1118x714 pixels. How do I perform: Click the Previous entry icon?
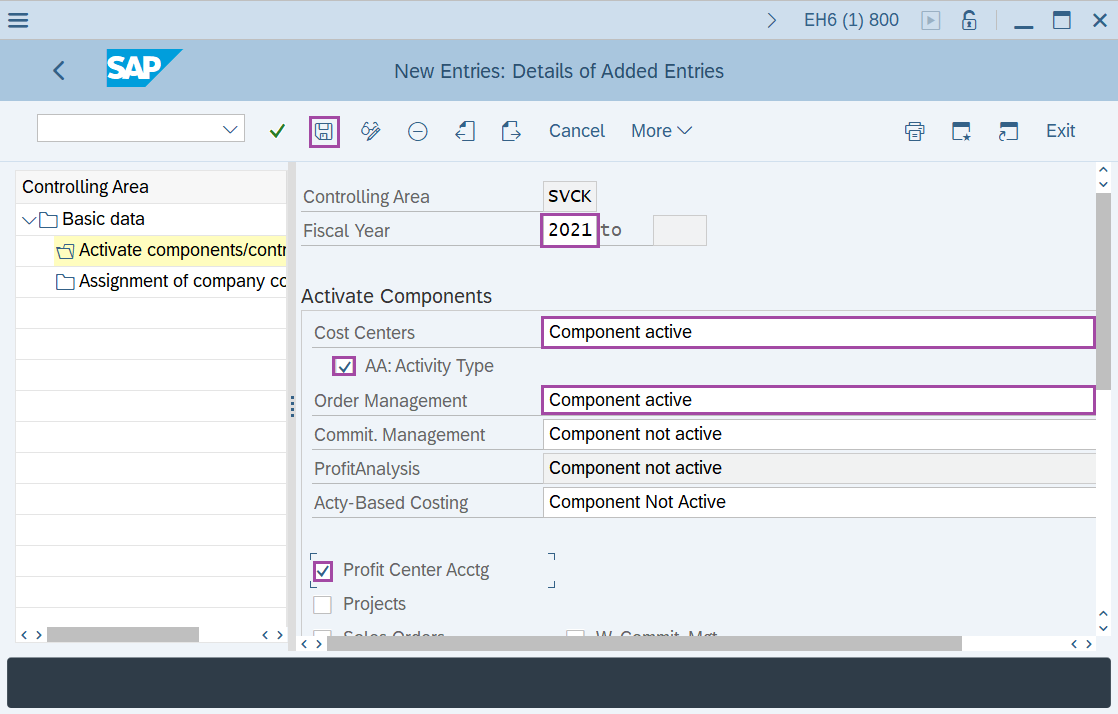click(464, 131)
